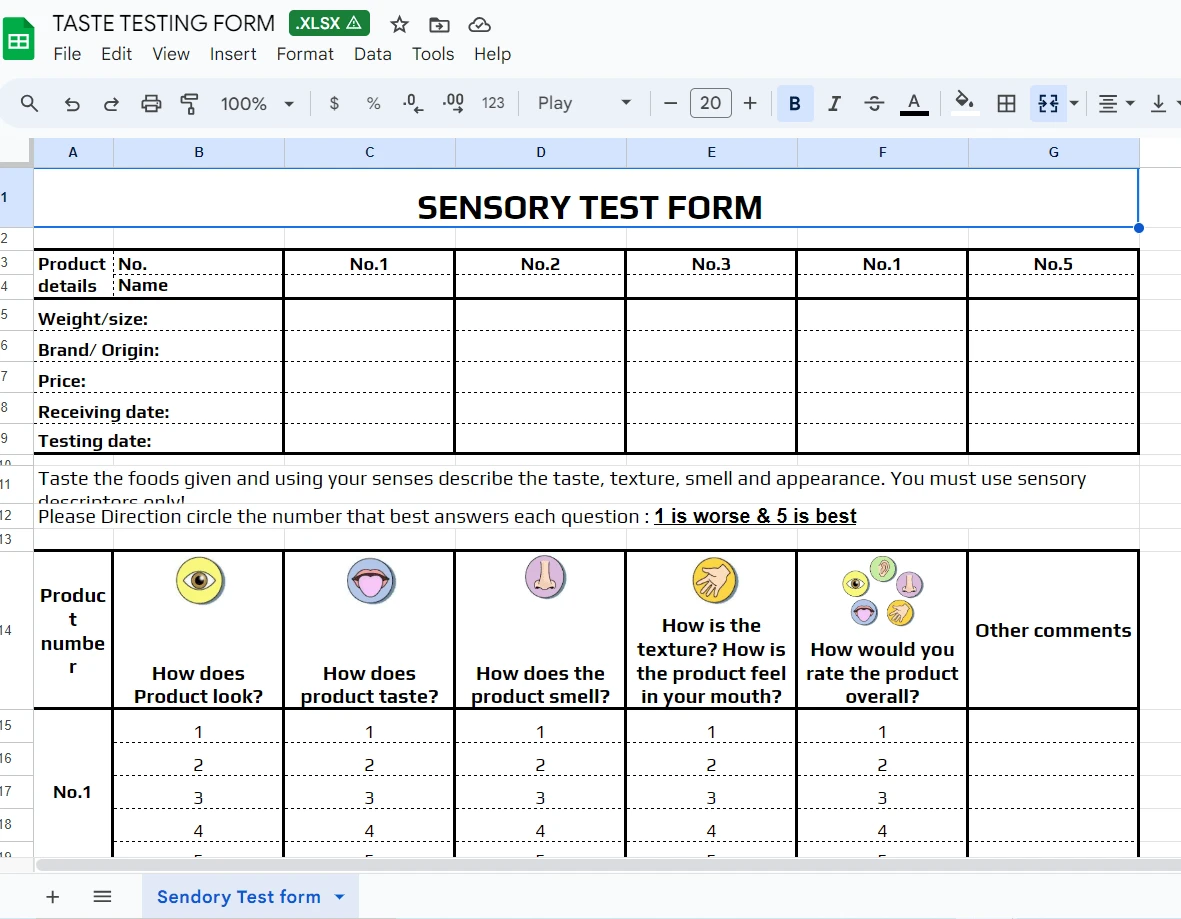Viewport: 1181px width, 919px height.
Task: Increase decimal places
Action: 453,103
